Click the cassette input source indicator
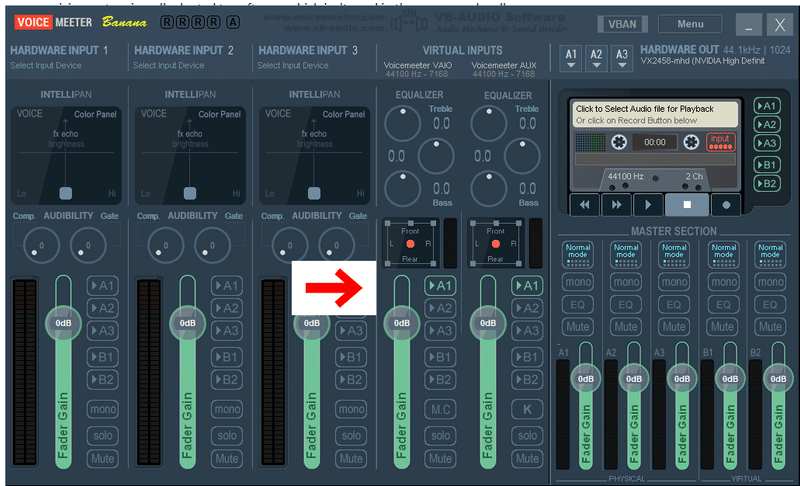This screenshot has height=486, width=800. (720, 142)
